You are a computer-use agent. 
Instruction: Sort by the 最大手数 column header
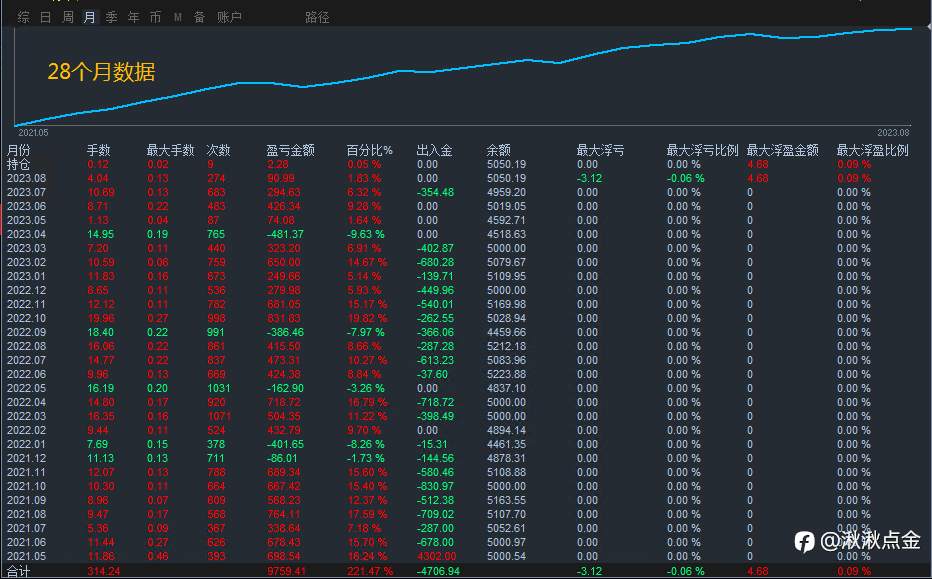(170, 150)
